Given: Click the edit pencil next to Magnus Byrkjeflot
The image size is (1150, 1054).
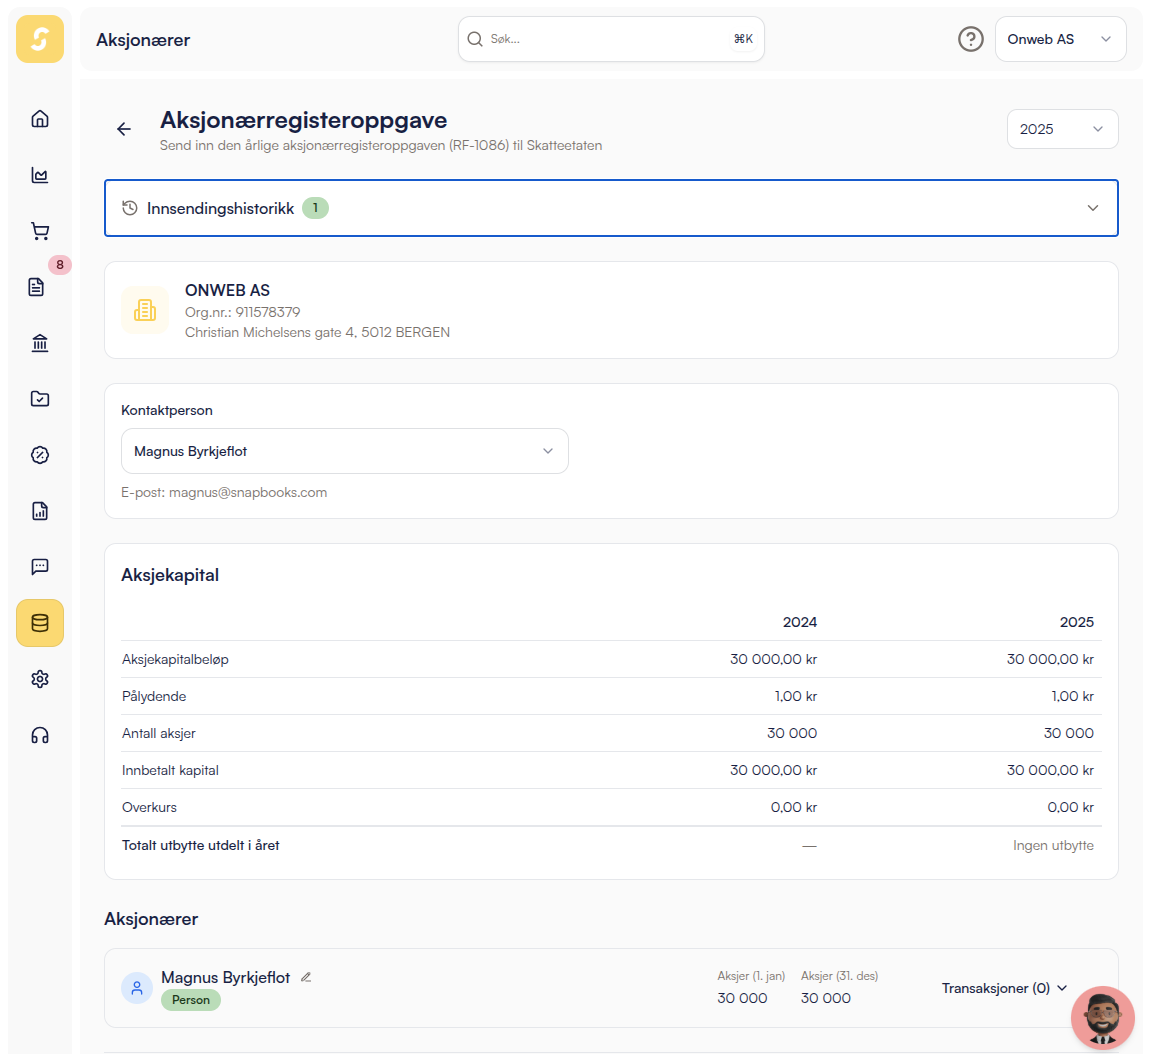Looking at the screenshot, I should tap(306, 977).
